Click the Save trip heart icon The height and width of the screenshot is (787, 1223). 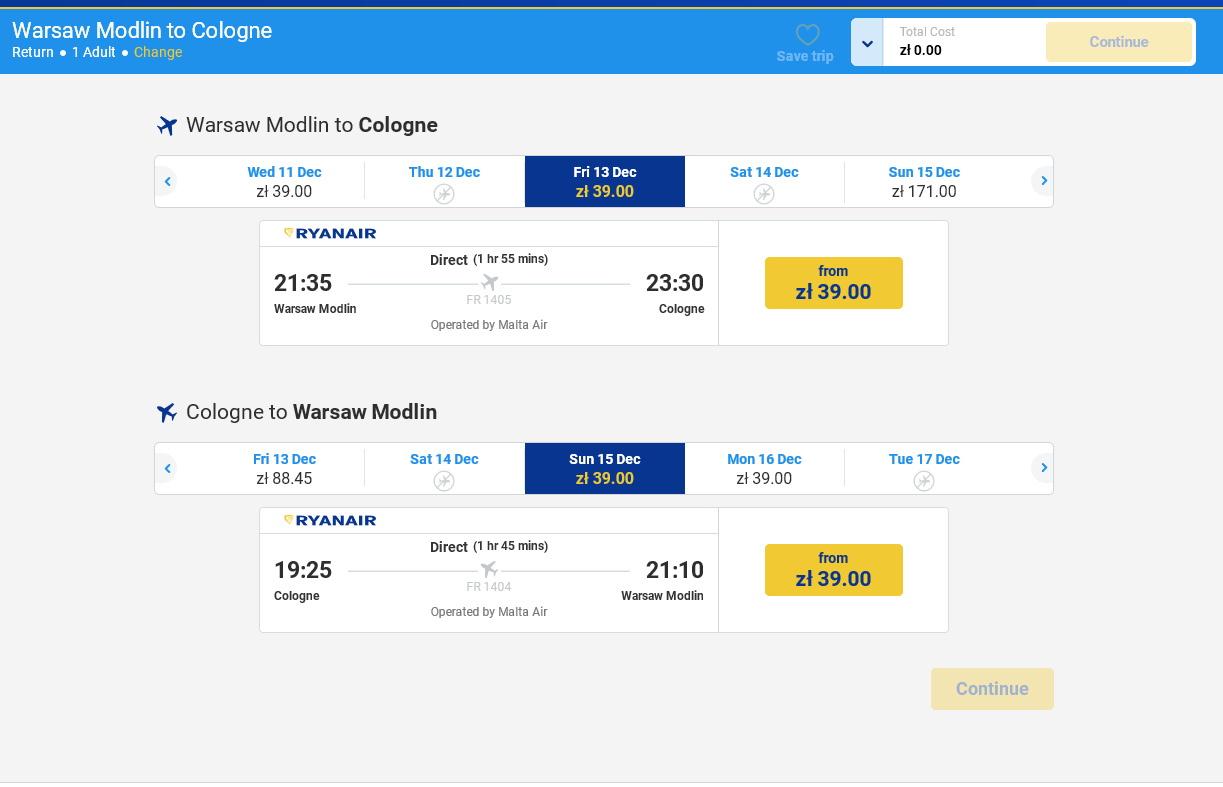[808, 35]
